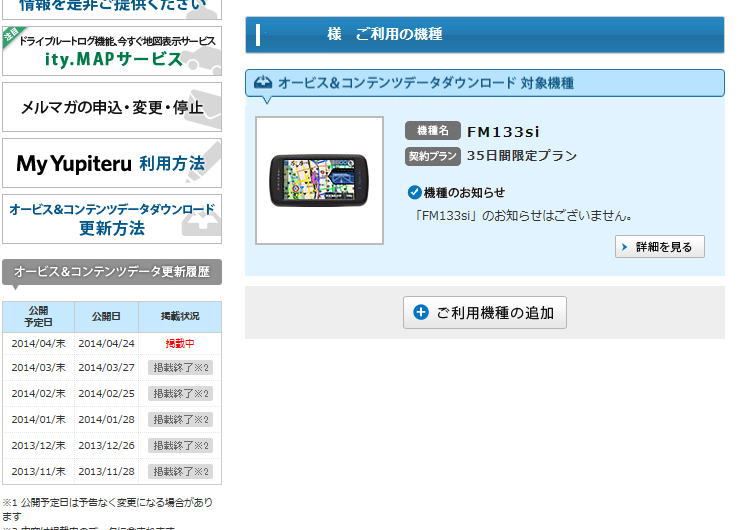Select the 35日間限定プラン text

point(521,156)
